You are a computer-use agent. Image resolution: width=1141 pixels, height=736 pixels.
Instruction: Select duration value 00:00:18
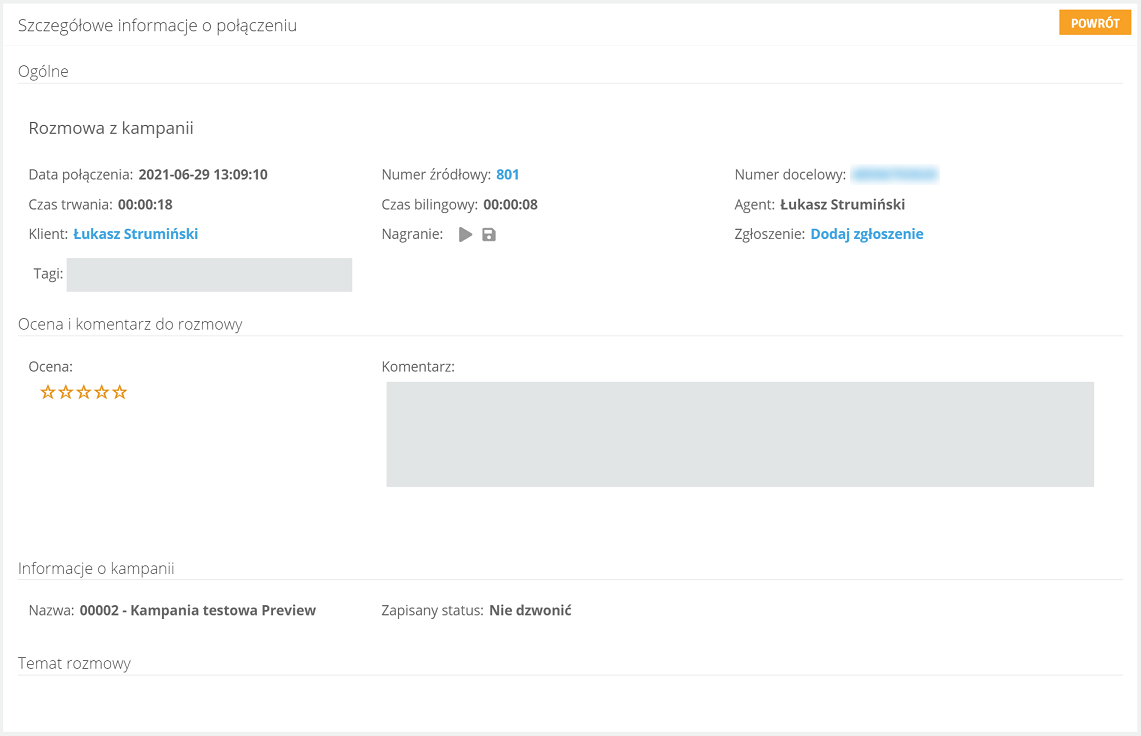click(x=145, y=205)
